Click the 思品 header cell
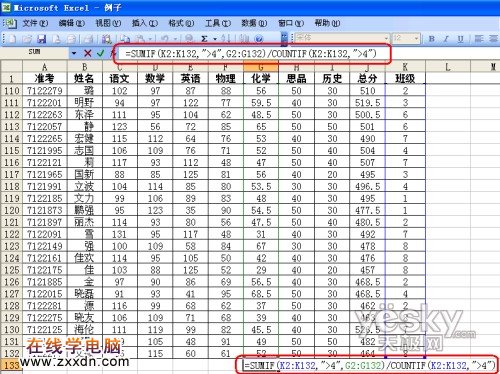 pyautogui.click(x=296, y=78)
